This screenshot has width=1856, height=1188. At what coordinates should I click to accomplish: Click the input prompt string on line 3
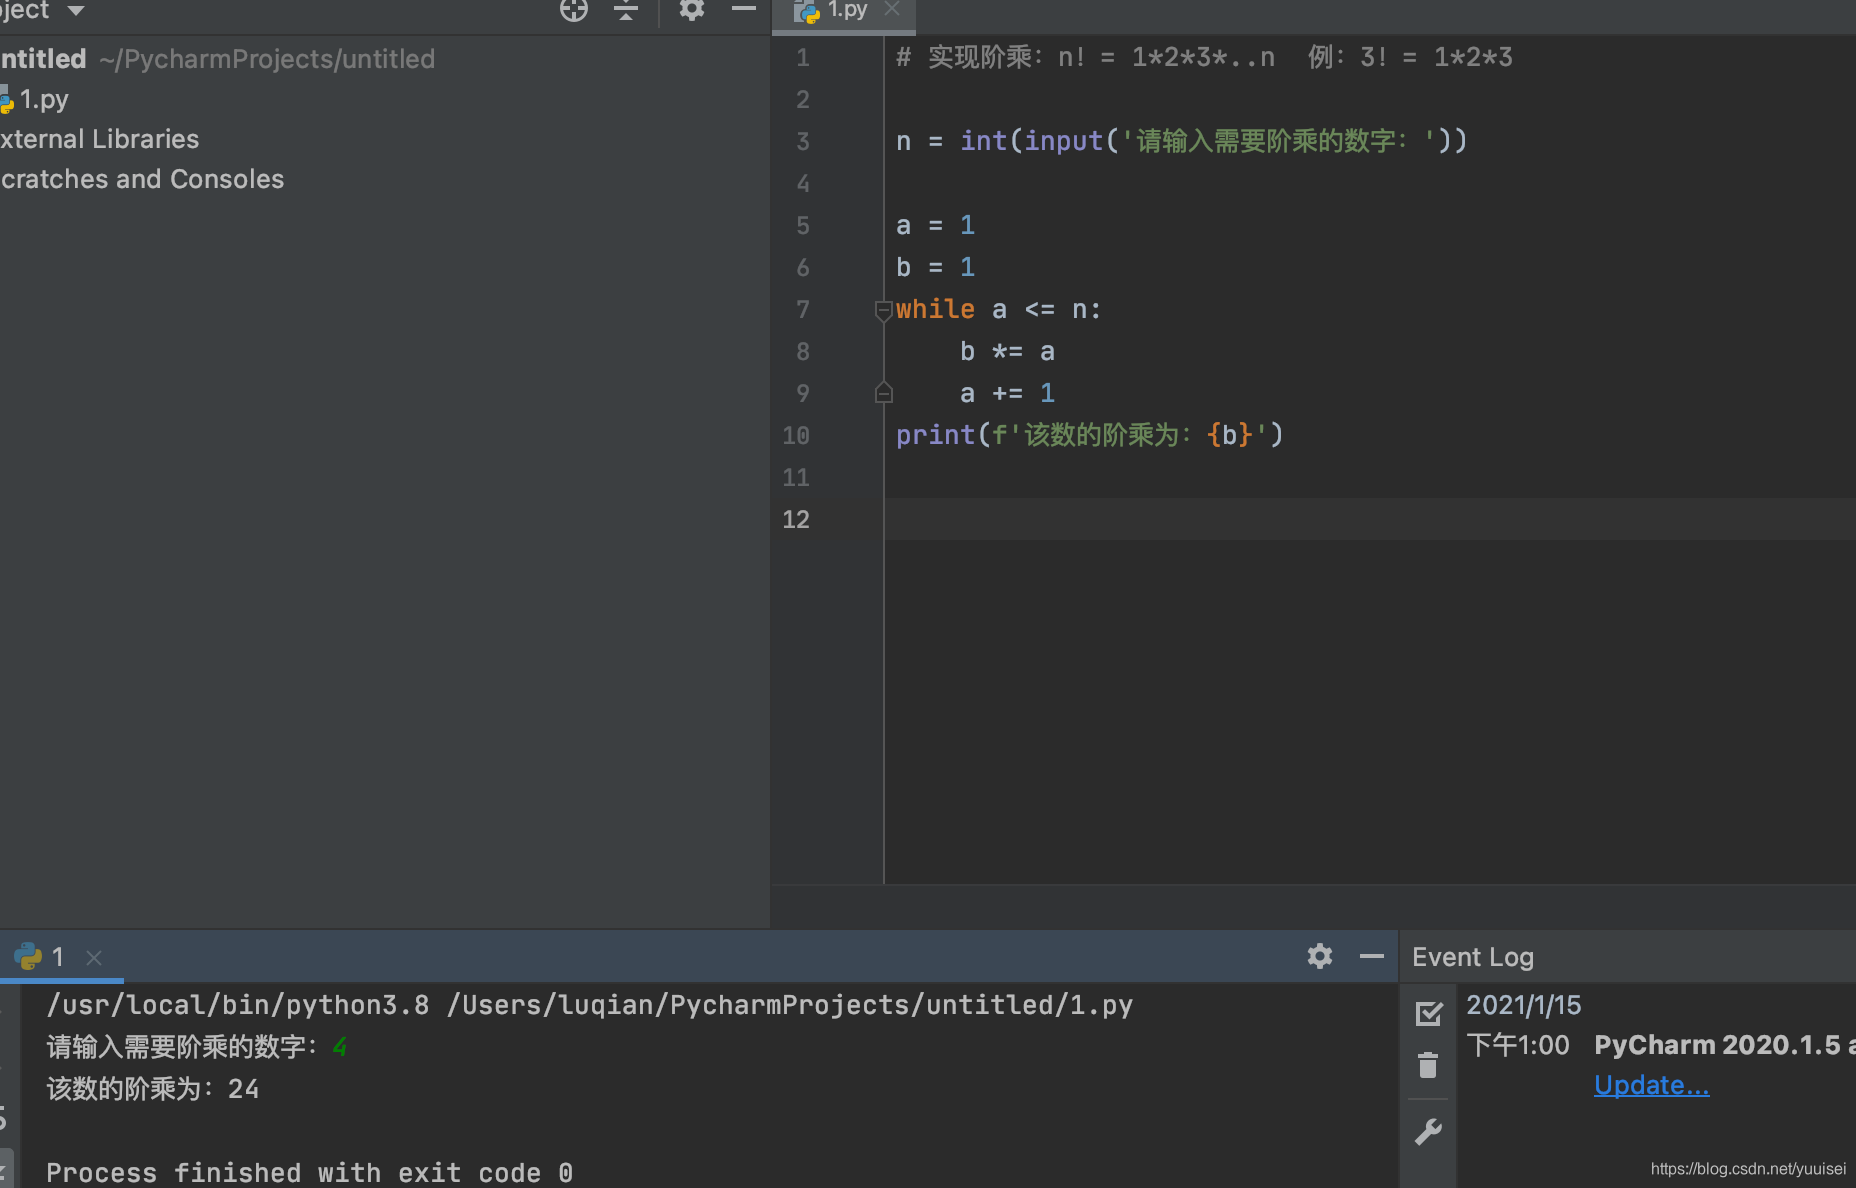point(1280,141)
